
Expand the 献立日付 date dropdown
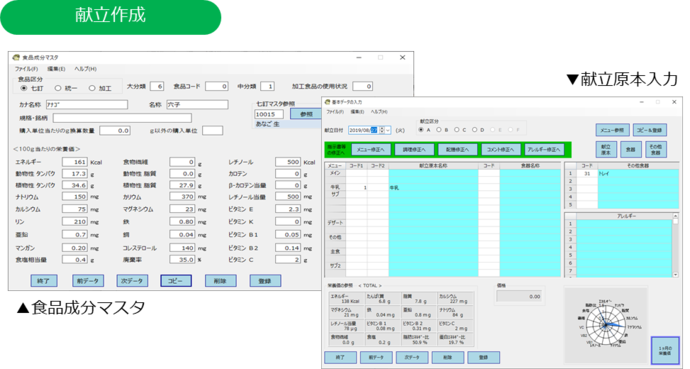388,130
